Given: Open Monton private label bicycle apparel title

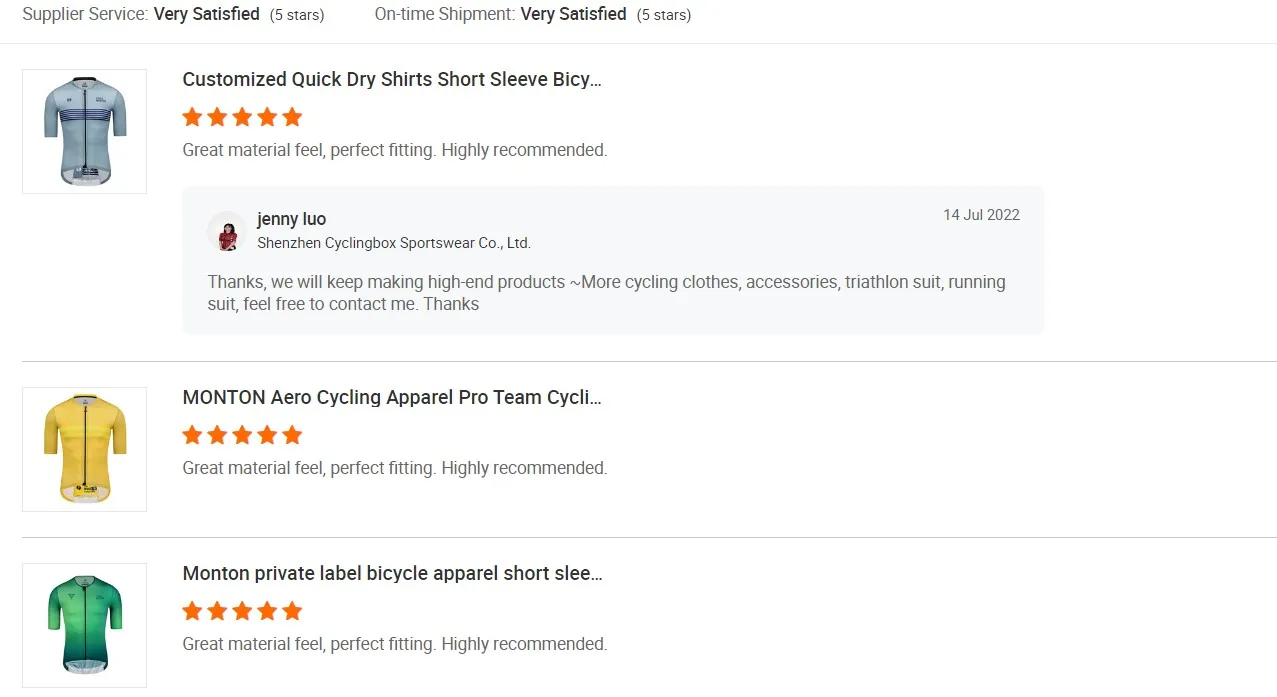Looking at the screenshot, I should click(392, 574).
